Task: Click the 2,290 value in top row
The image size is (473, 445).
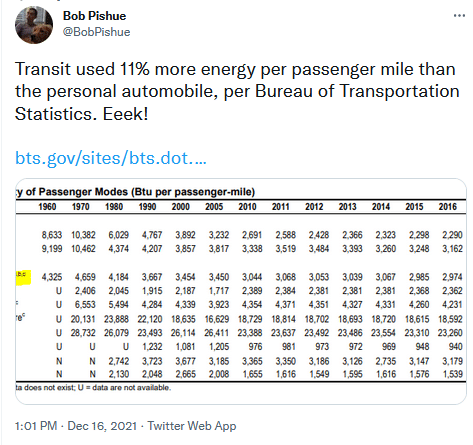Action: pos(452,235)
